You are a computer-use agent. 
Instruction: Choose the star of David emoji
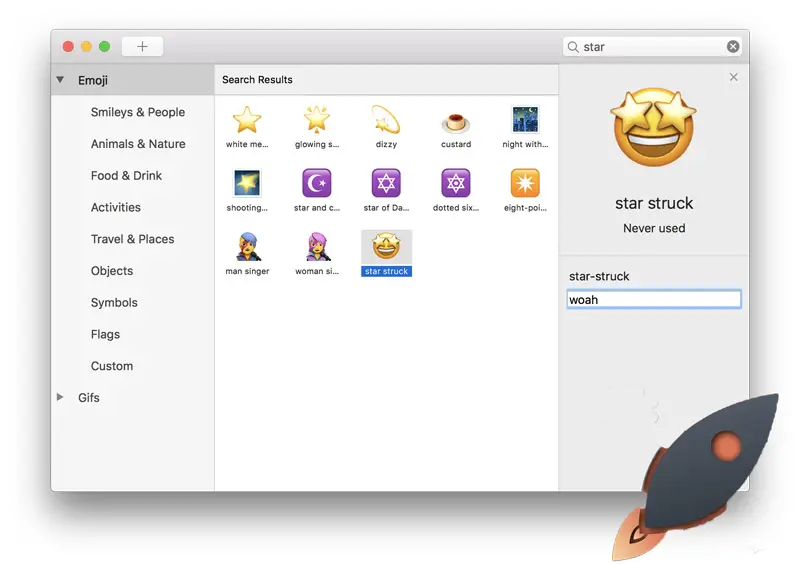coord(386,183)
